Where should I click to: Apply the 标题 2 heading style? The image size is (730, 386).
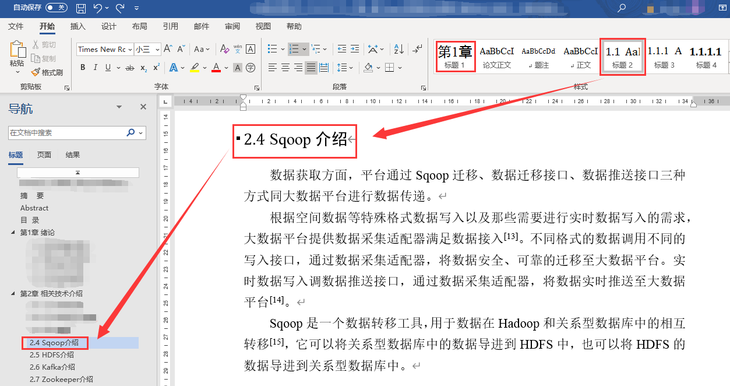point(622,57)
